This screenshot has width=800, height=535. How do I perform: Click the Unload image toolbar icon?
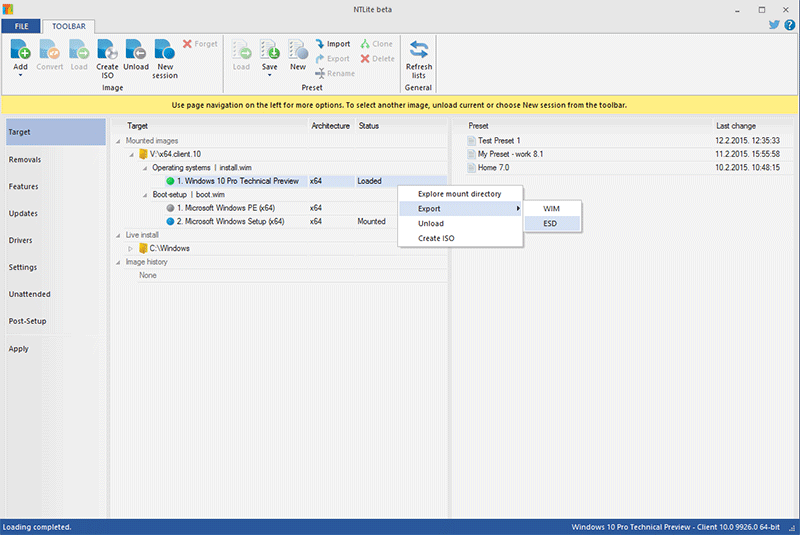tap(136, 50)
